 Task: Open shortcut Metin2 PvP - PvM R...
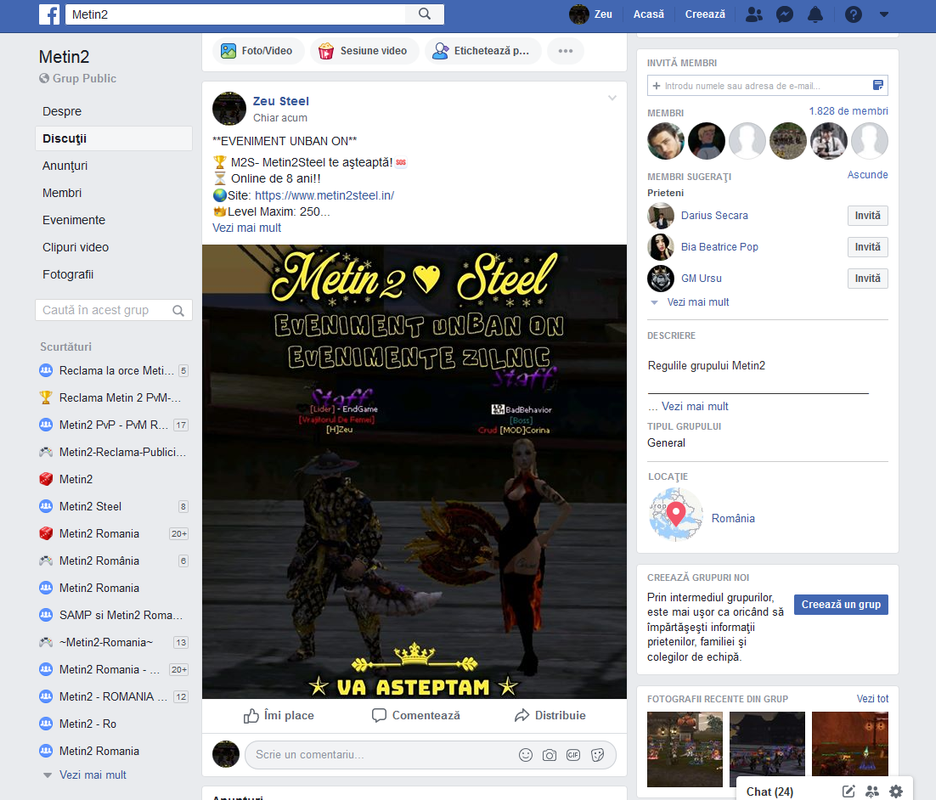tap(113, 425)
